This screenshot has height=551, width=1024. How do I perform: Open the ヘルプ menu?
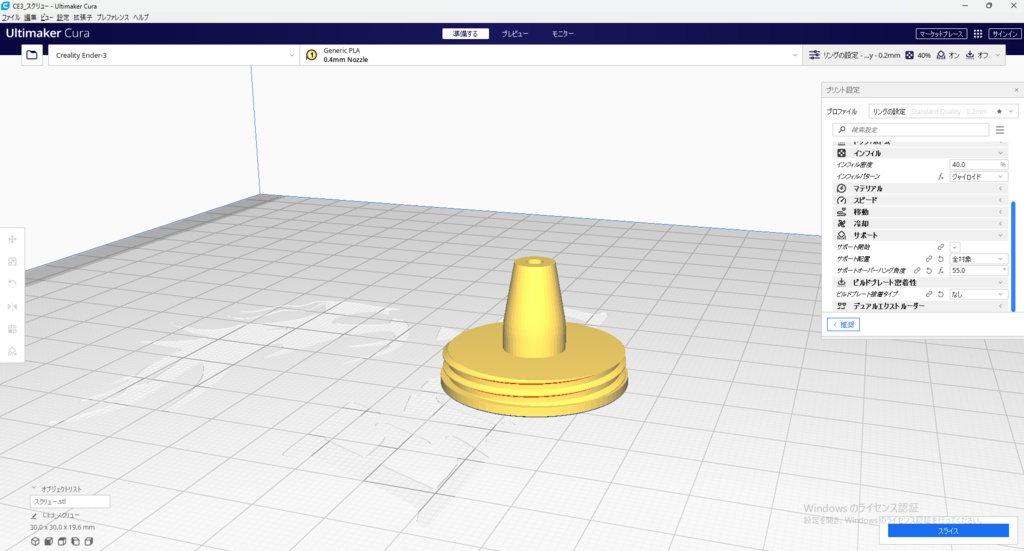pos(141,18)
